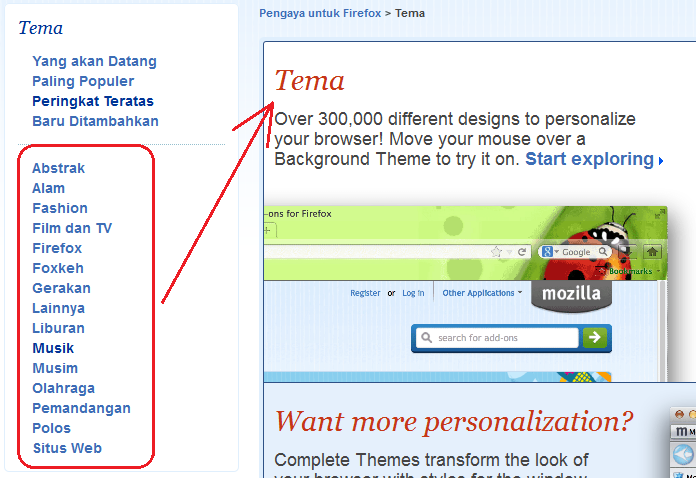Screen dimensions: 696x478
Task: Expand the Other Applications dropdown
Action: [482, 293]
